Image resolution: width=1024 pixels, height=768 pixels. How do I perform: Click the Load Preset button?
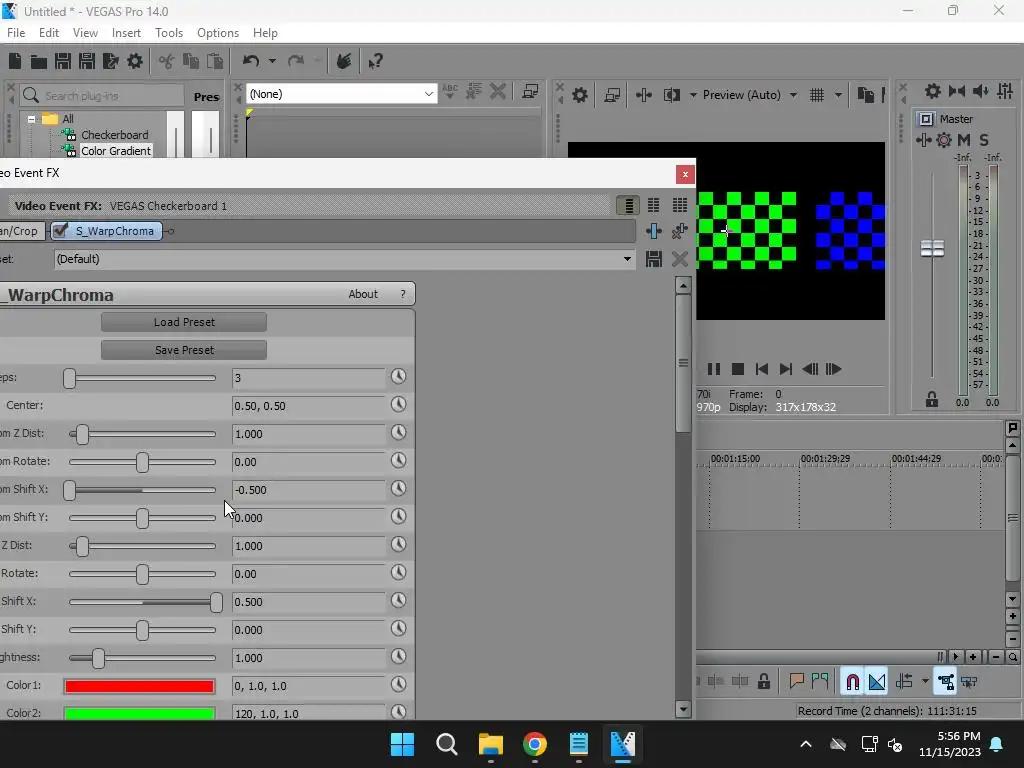pos(184,322)
